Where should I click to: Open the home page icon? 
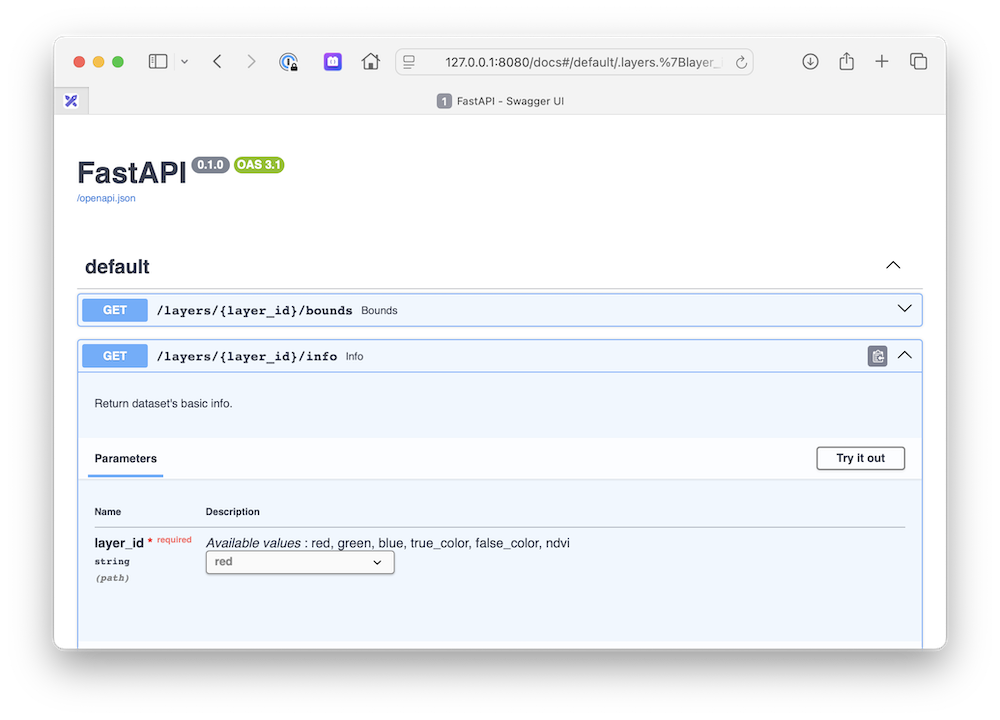pyautogui.click(x=371, y=62)
